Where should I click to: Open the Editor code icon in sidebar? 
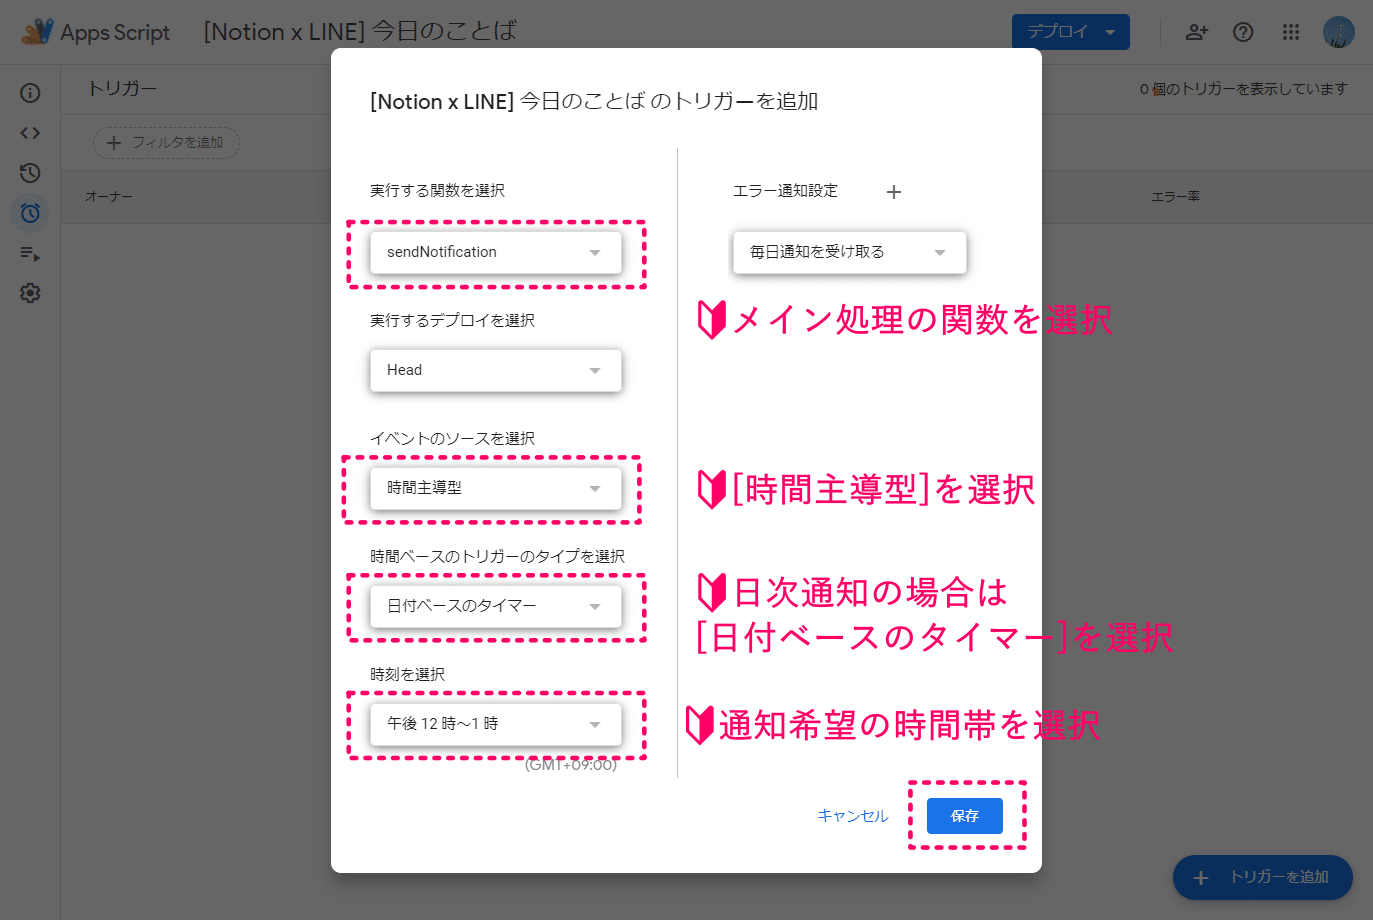tap(30, 133)
